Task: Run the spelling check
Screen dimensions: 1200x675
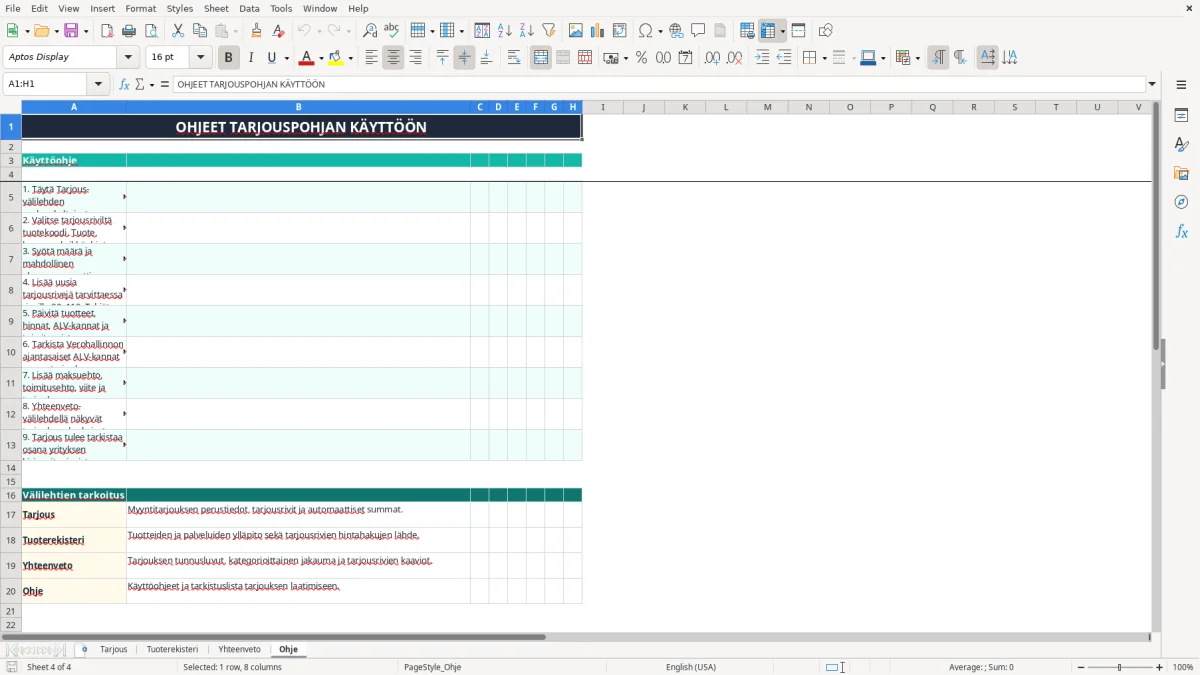Action: point(391,31)
